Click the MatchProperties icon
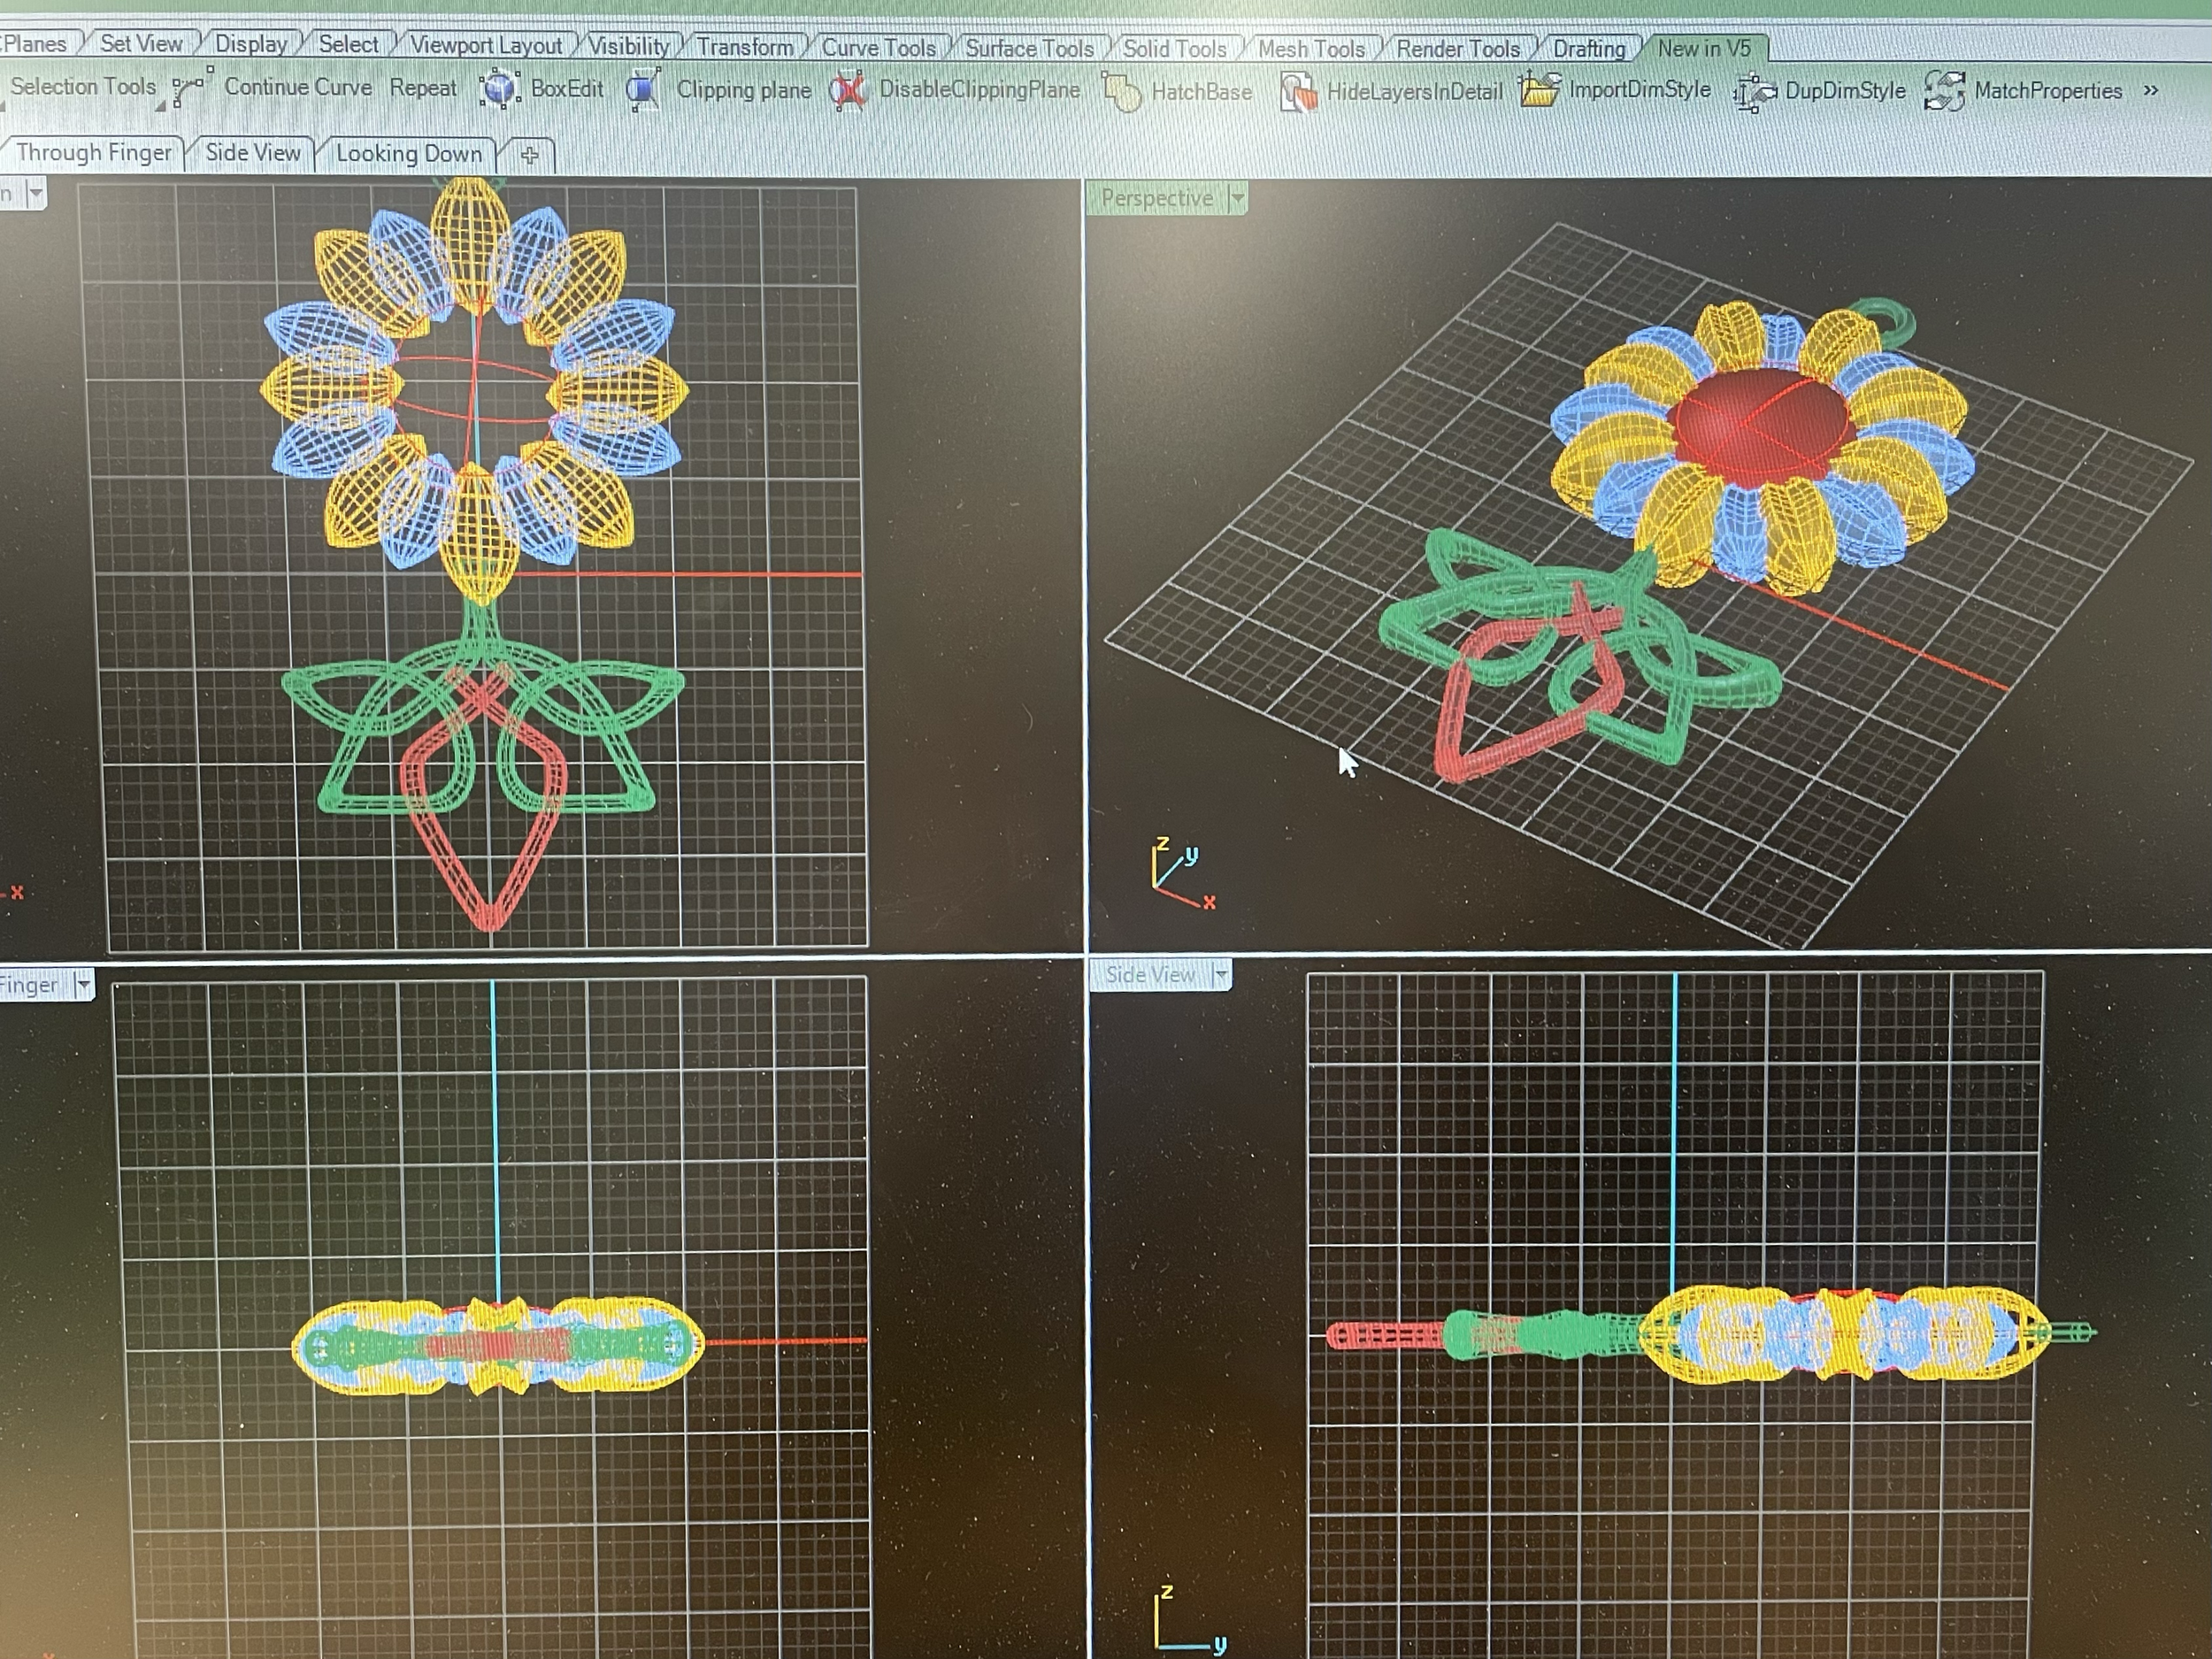Viewport: 2212px width, 1659px height. click(1944, 92)
